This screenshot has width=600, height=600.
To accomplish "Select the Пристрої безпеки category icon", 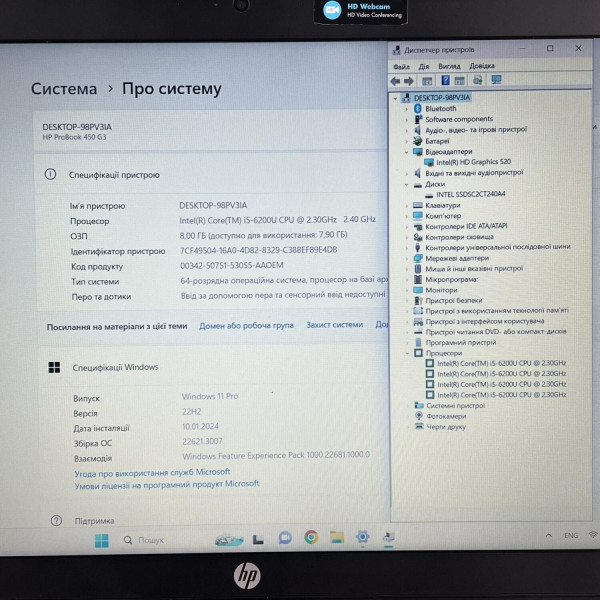I will [x=418, y=300].
